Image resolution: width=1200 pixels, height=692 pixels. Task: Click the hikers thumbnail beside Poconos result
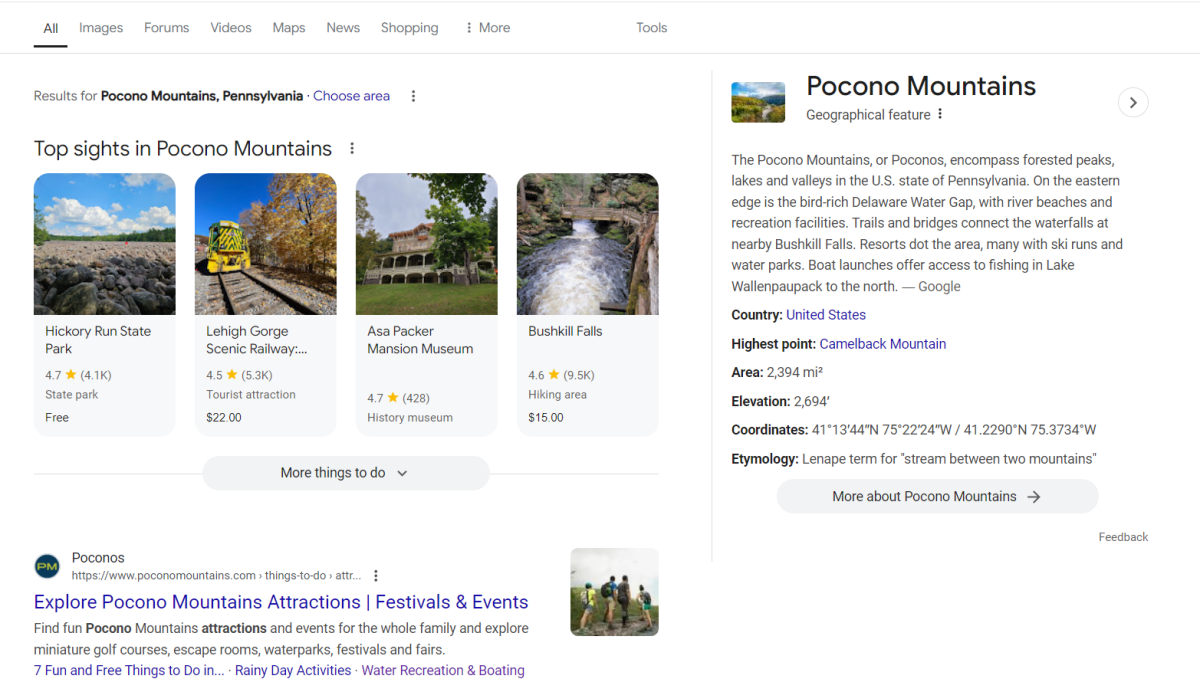615,592
